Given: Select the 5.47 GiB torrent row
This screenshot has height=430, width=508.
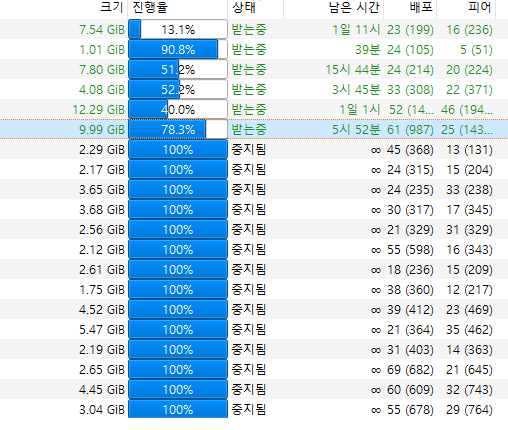Looking at the screenshot, I should (254, 329).
